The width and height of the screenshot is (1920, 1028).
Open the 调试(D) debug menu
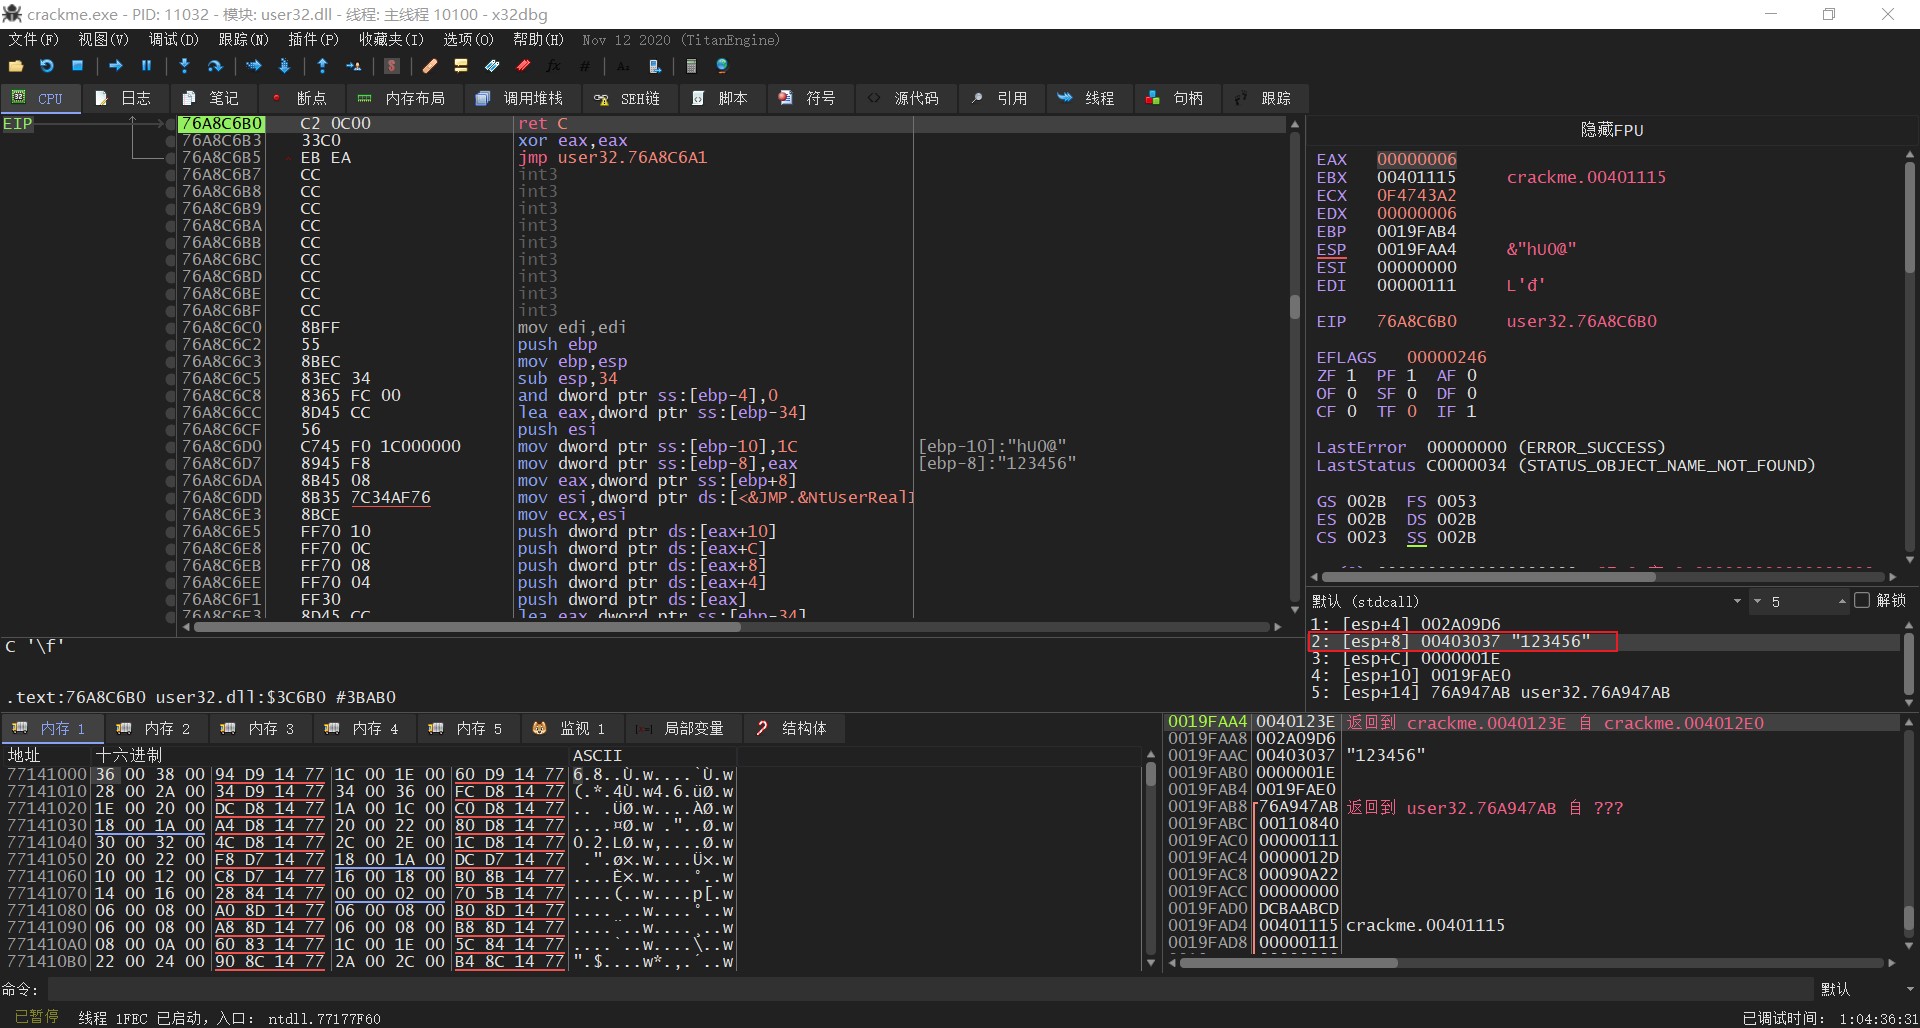pos(173,40)
